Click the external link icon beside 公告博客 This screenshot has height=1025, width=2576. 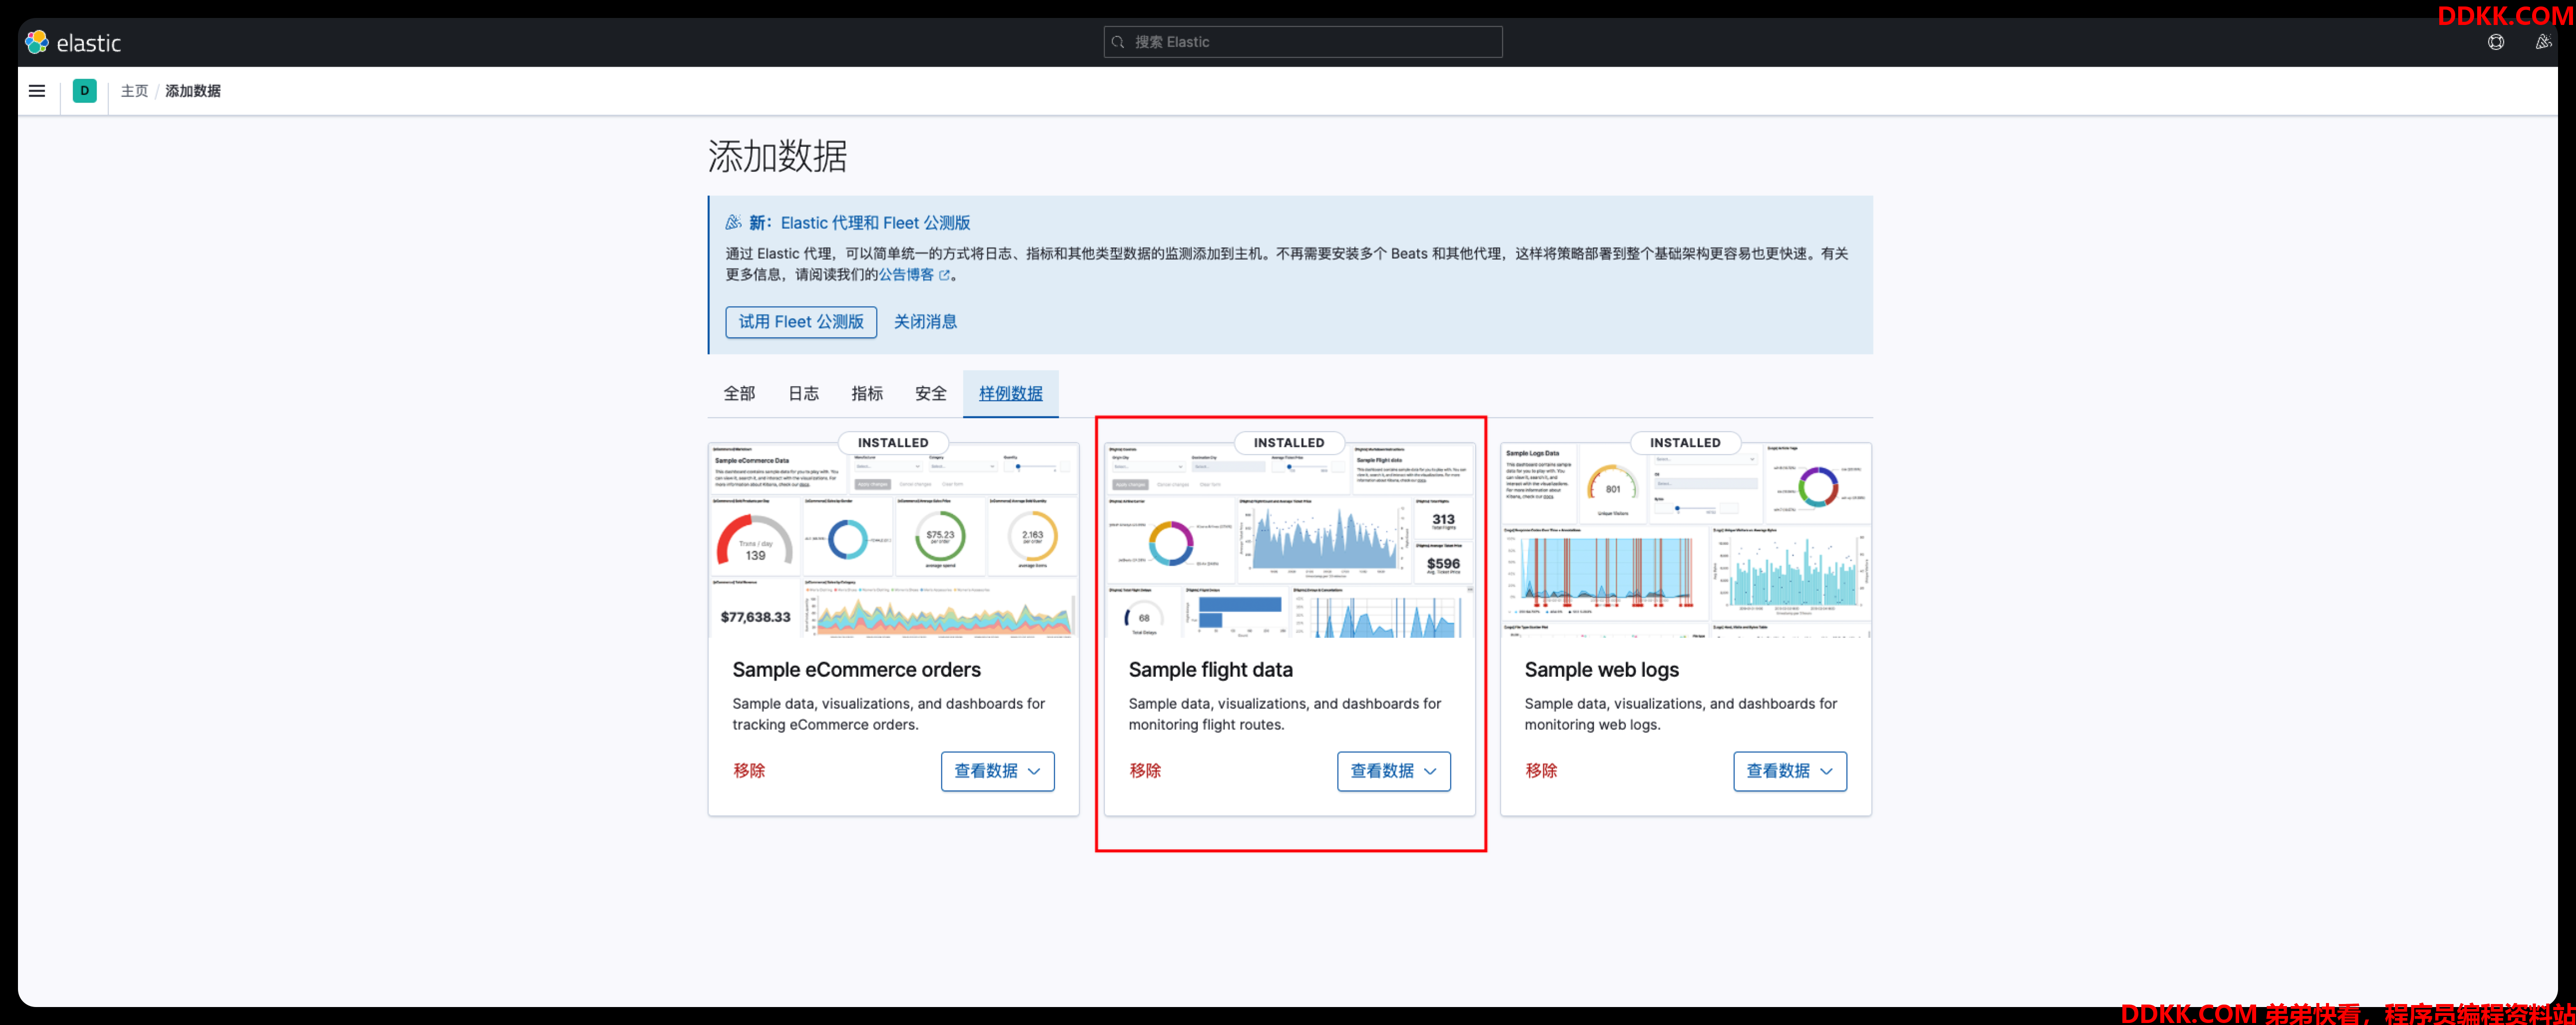[x=944, y=275]
